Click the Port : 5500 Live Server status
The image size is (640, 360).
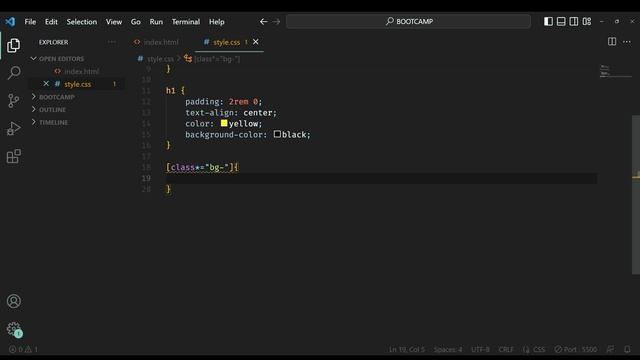click(576, 349)
